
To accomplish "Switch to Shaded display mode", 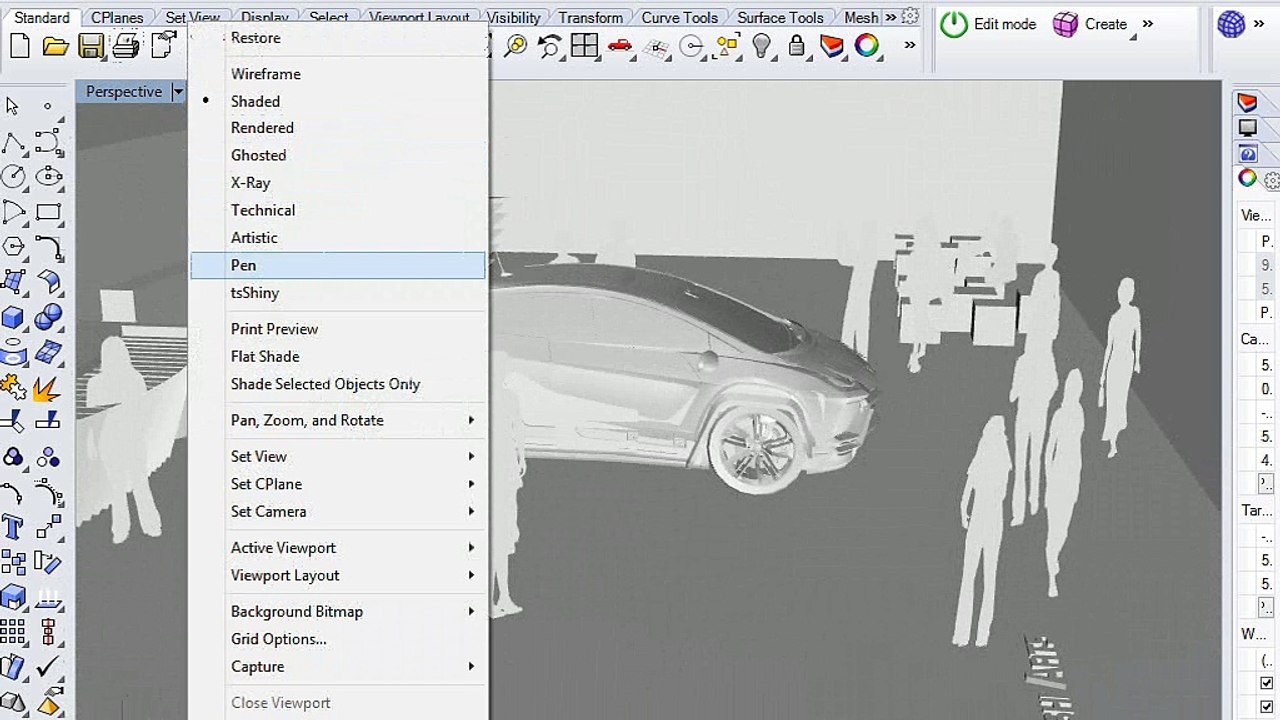I will (x=255, y=101).
